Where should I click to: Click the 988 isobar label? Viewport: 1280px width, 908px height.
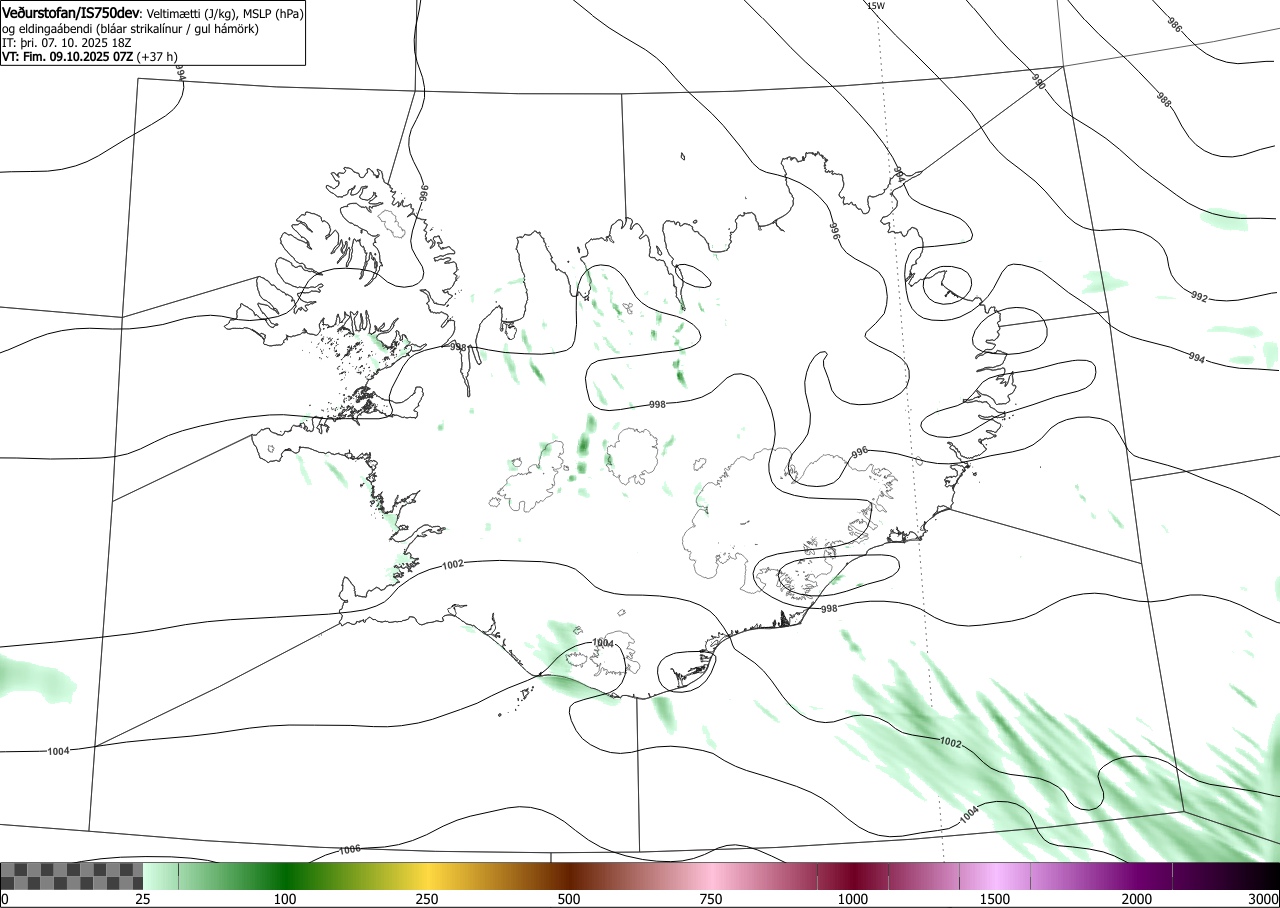point(1163,99)
